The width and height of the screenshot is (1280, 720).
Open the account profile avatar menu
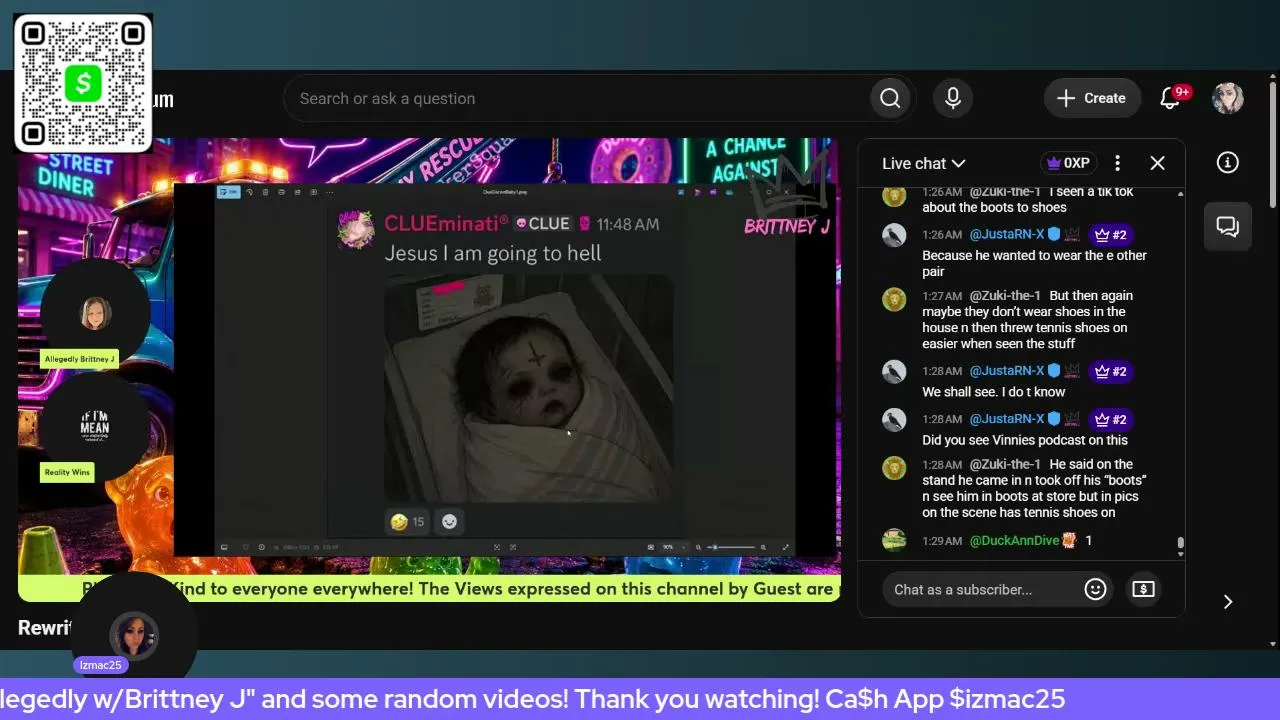(1228, 98)
